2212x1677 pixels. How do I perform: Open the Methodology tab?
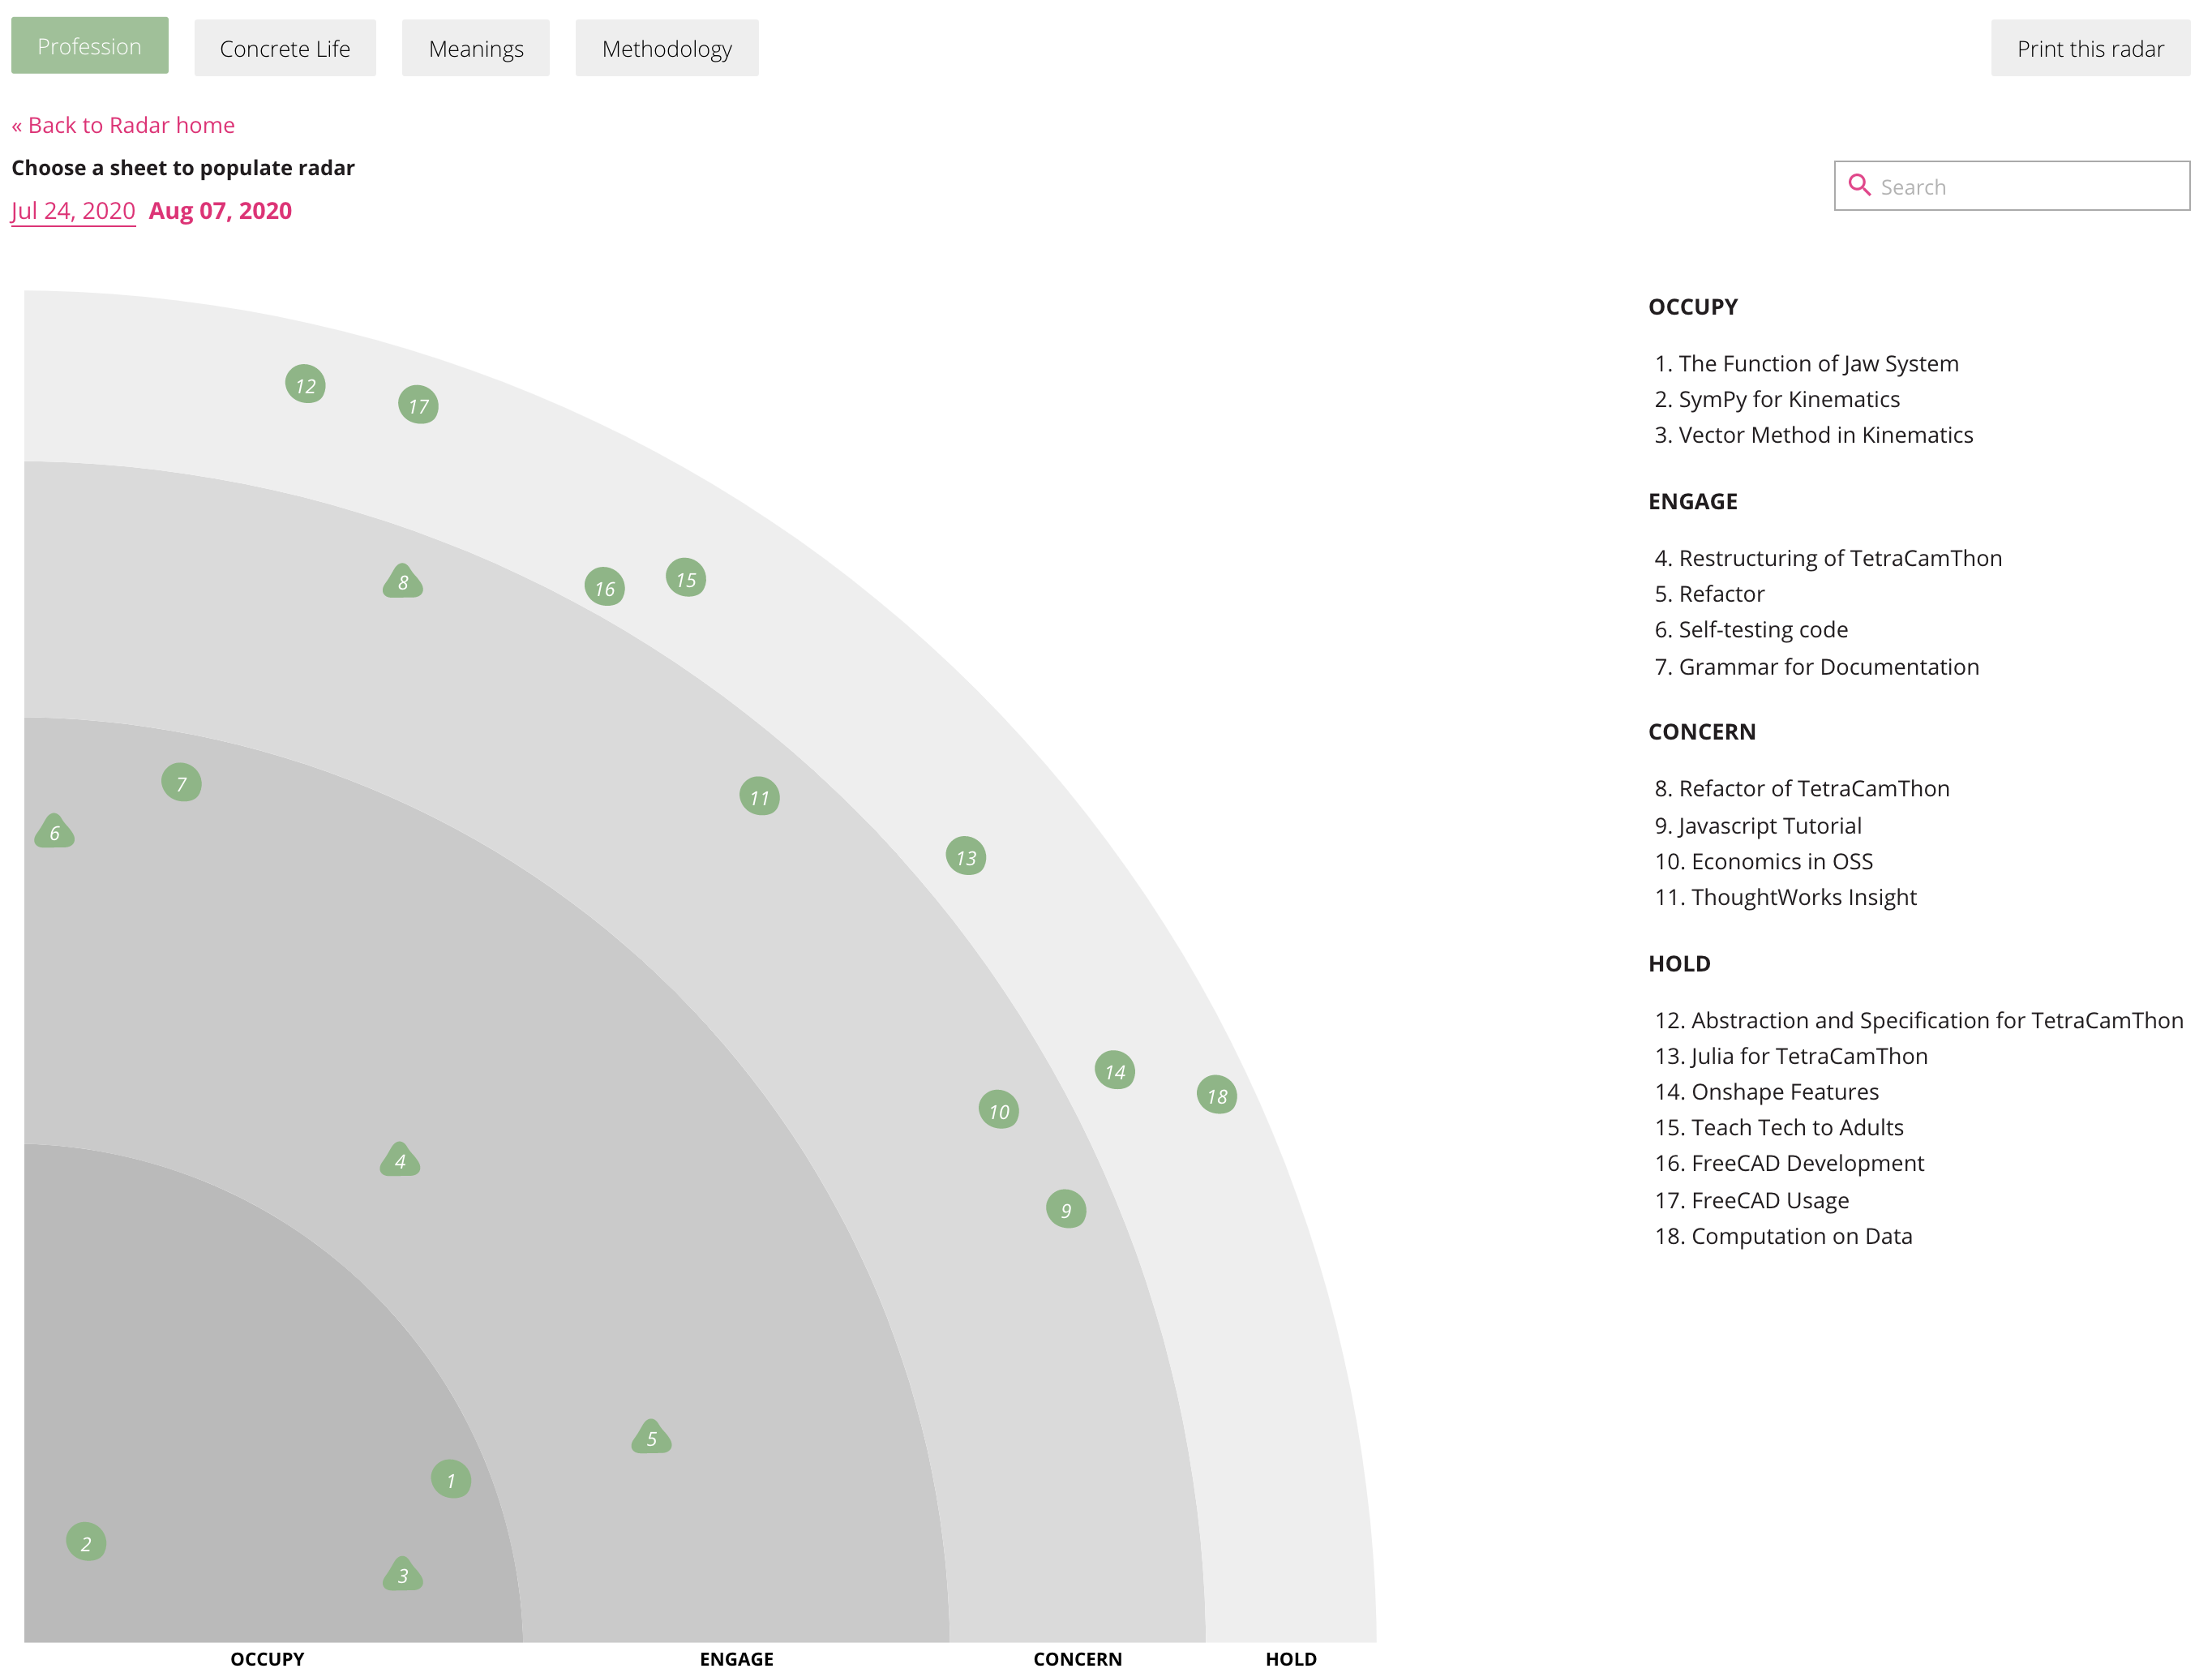tap(666, 48)
